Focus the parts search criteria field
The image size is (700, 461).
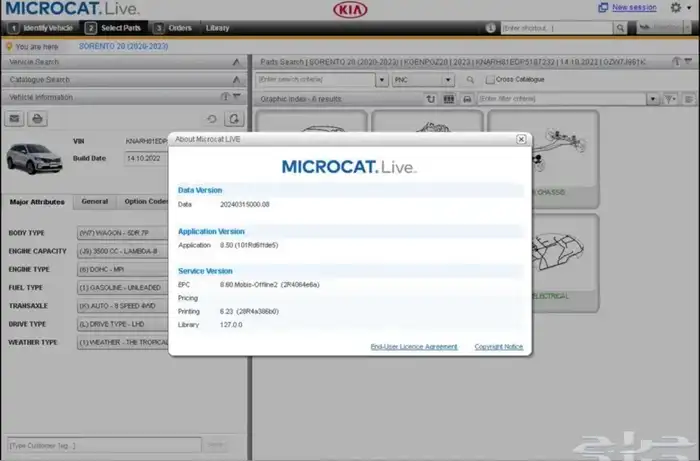point(315,80)
